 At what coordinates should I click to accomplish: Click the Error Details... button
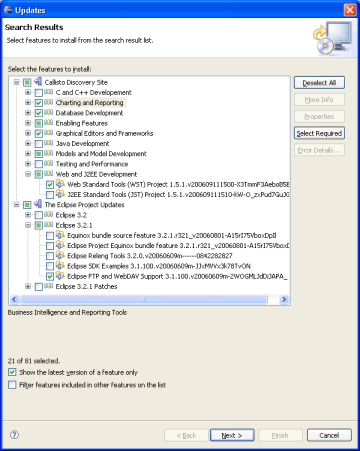[x=319, y=150]
